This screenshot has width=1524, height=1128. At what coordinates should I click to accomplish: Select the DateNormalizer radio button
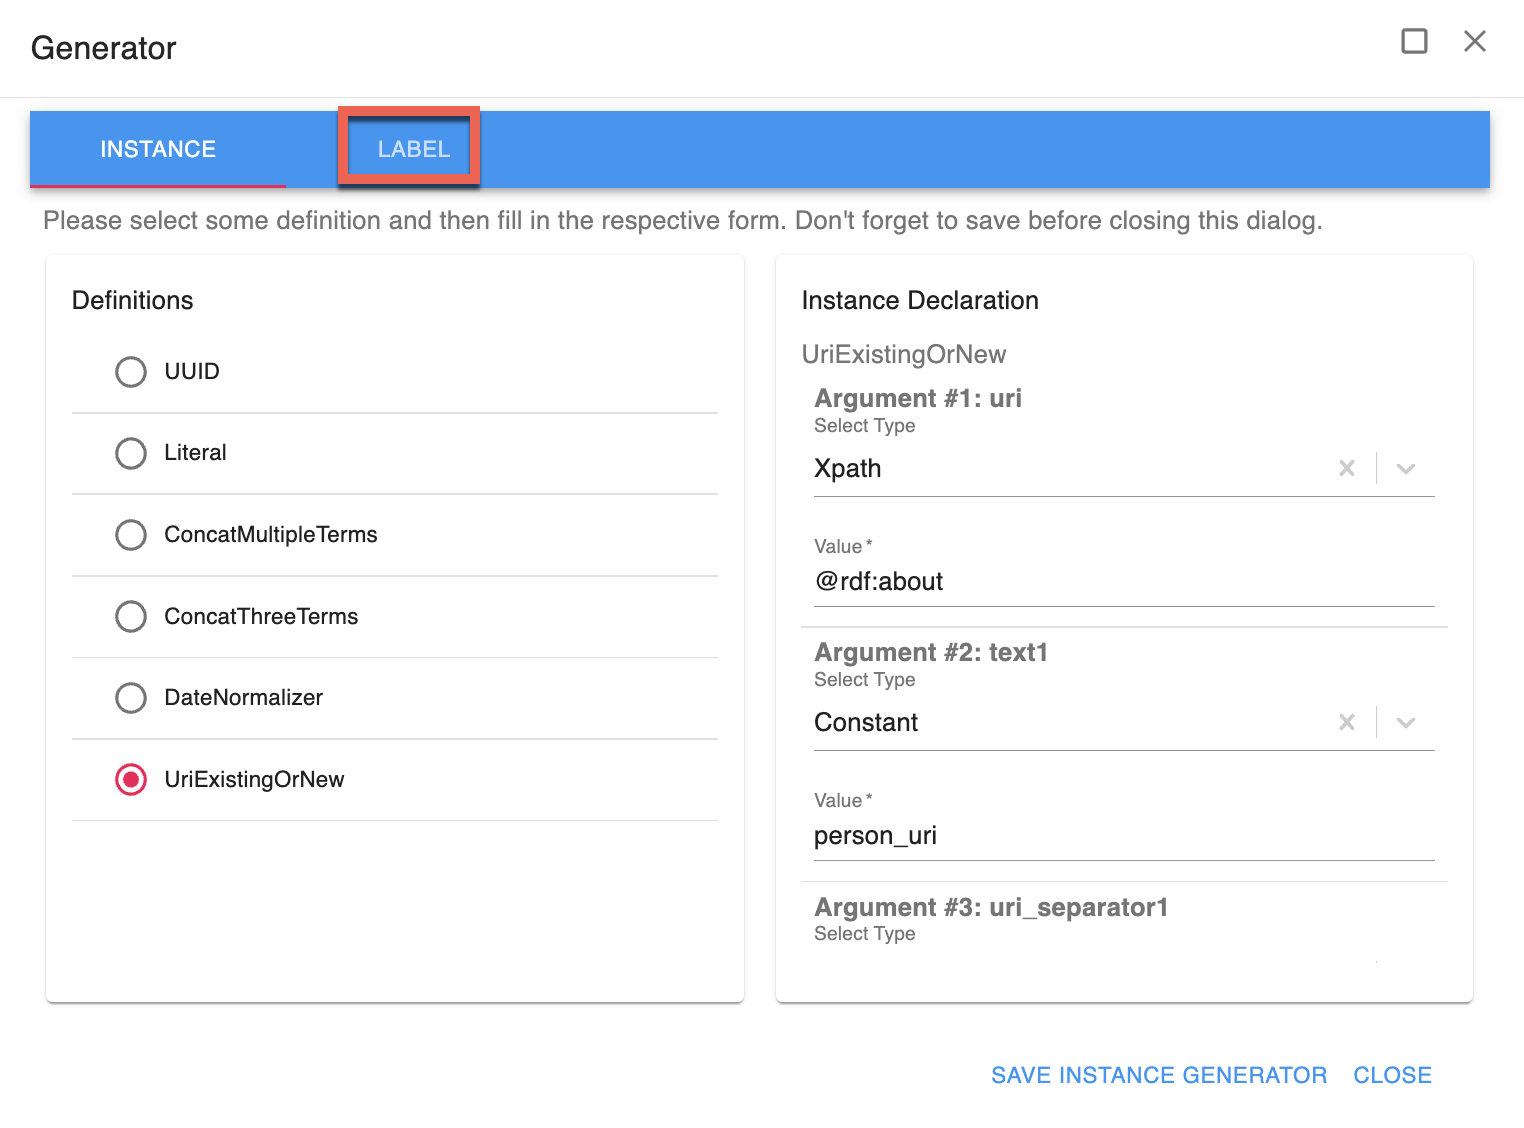(x=131, y=698)
